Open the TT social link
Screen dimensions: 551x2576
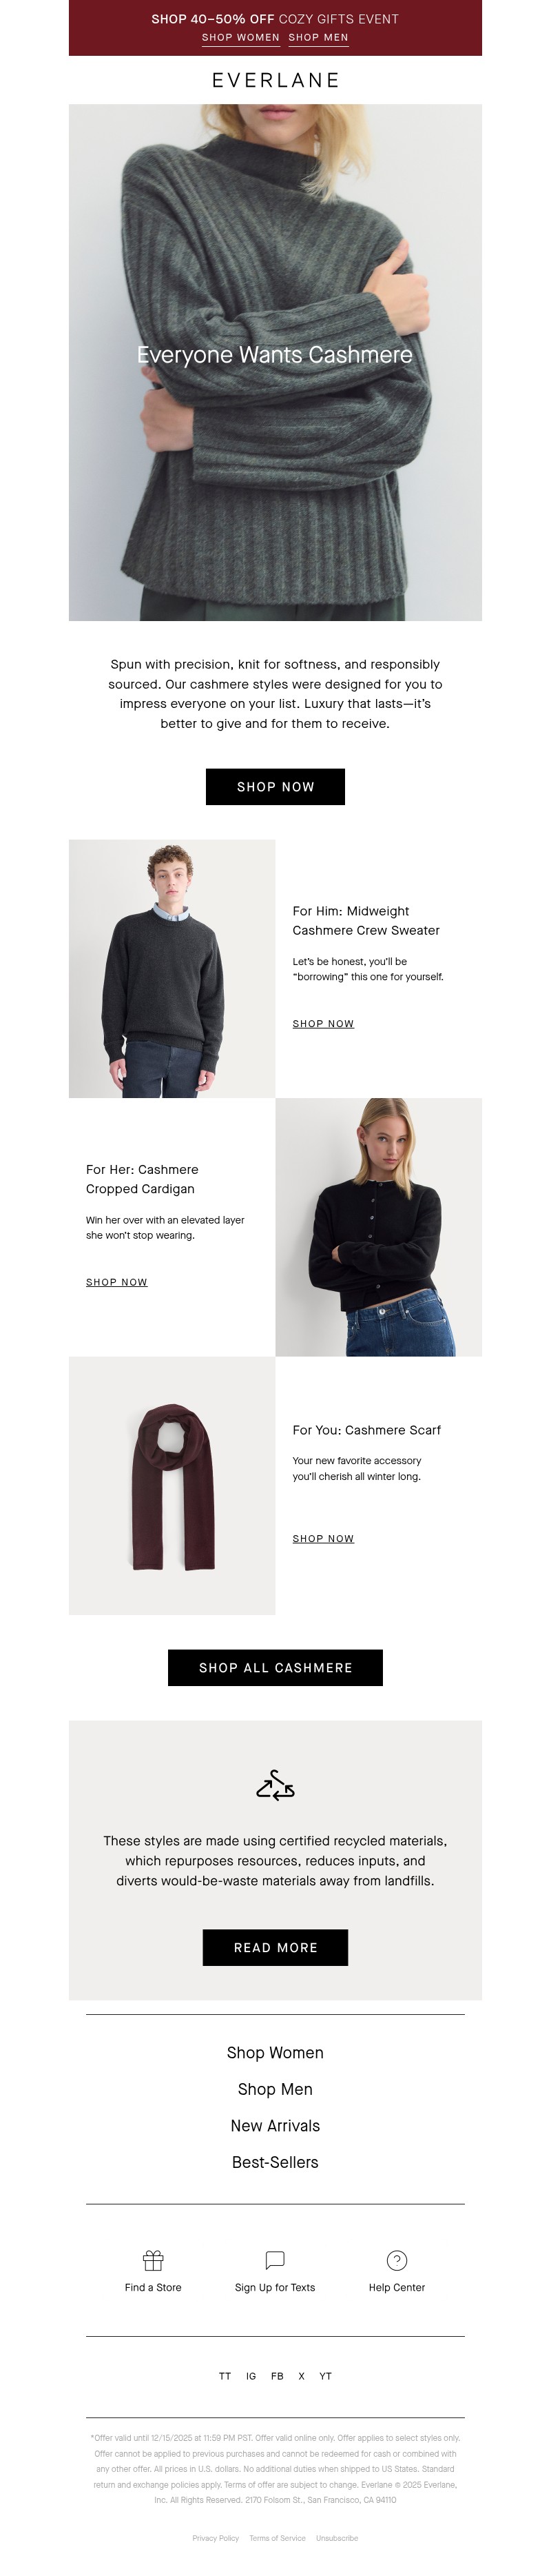click(x=225, y=2376)
